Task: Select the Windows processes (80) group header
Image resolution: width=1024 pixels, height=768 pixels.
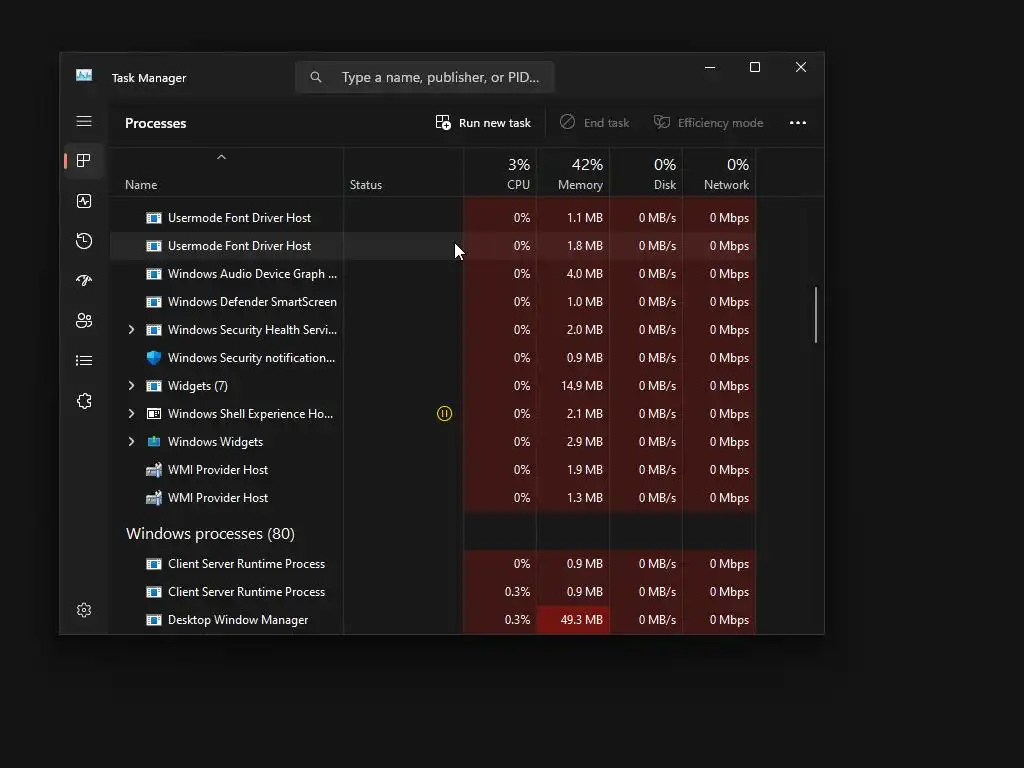Action: pos(210,534)
